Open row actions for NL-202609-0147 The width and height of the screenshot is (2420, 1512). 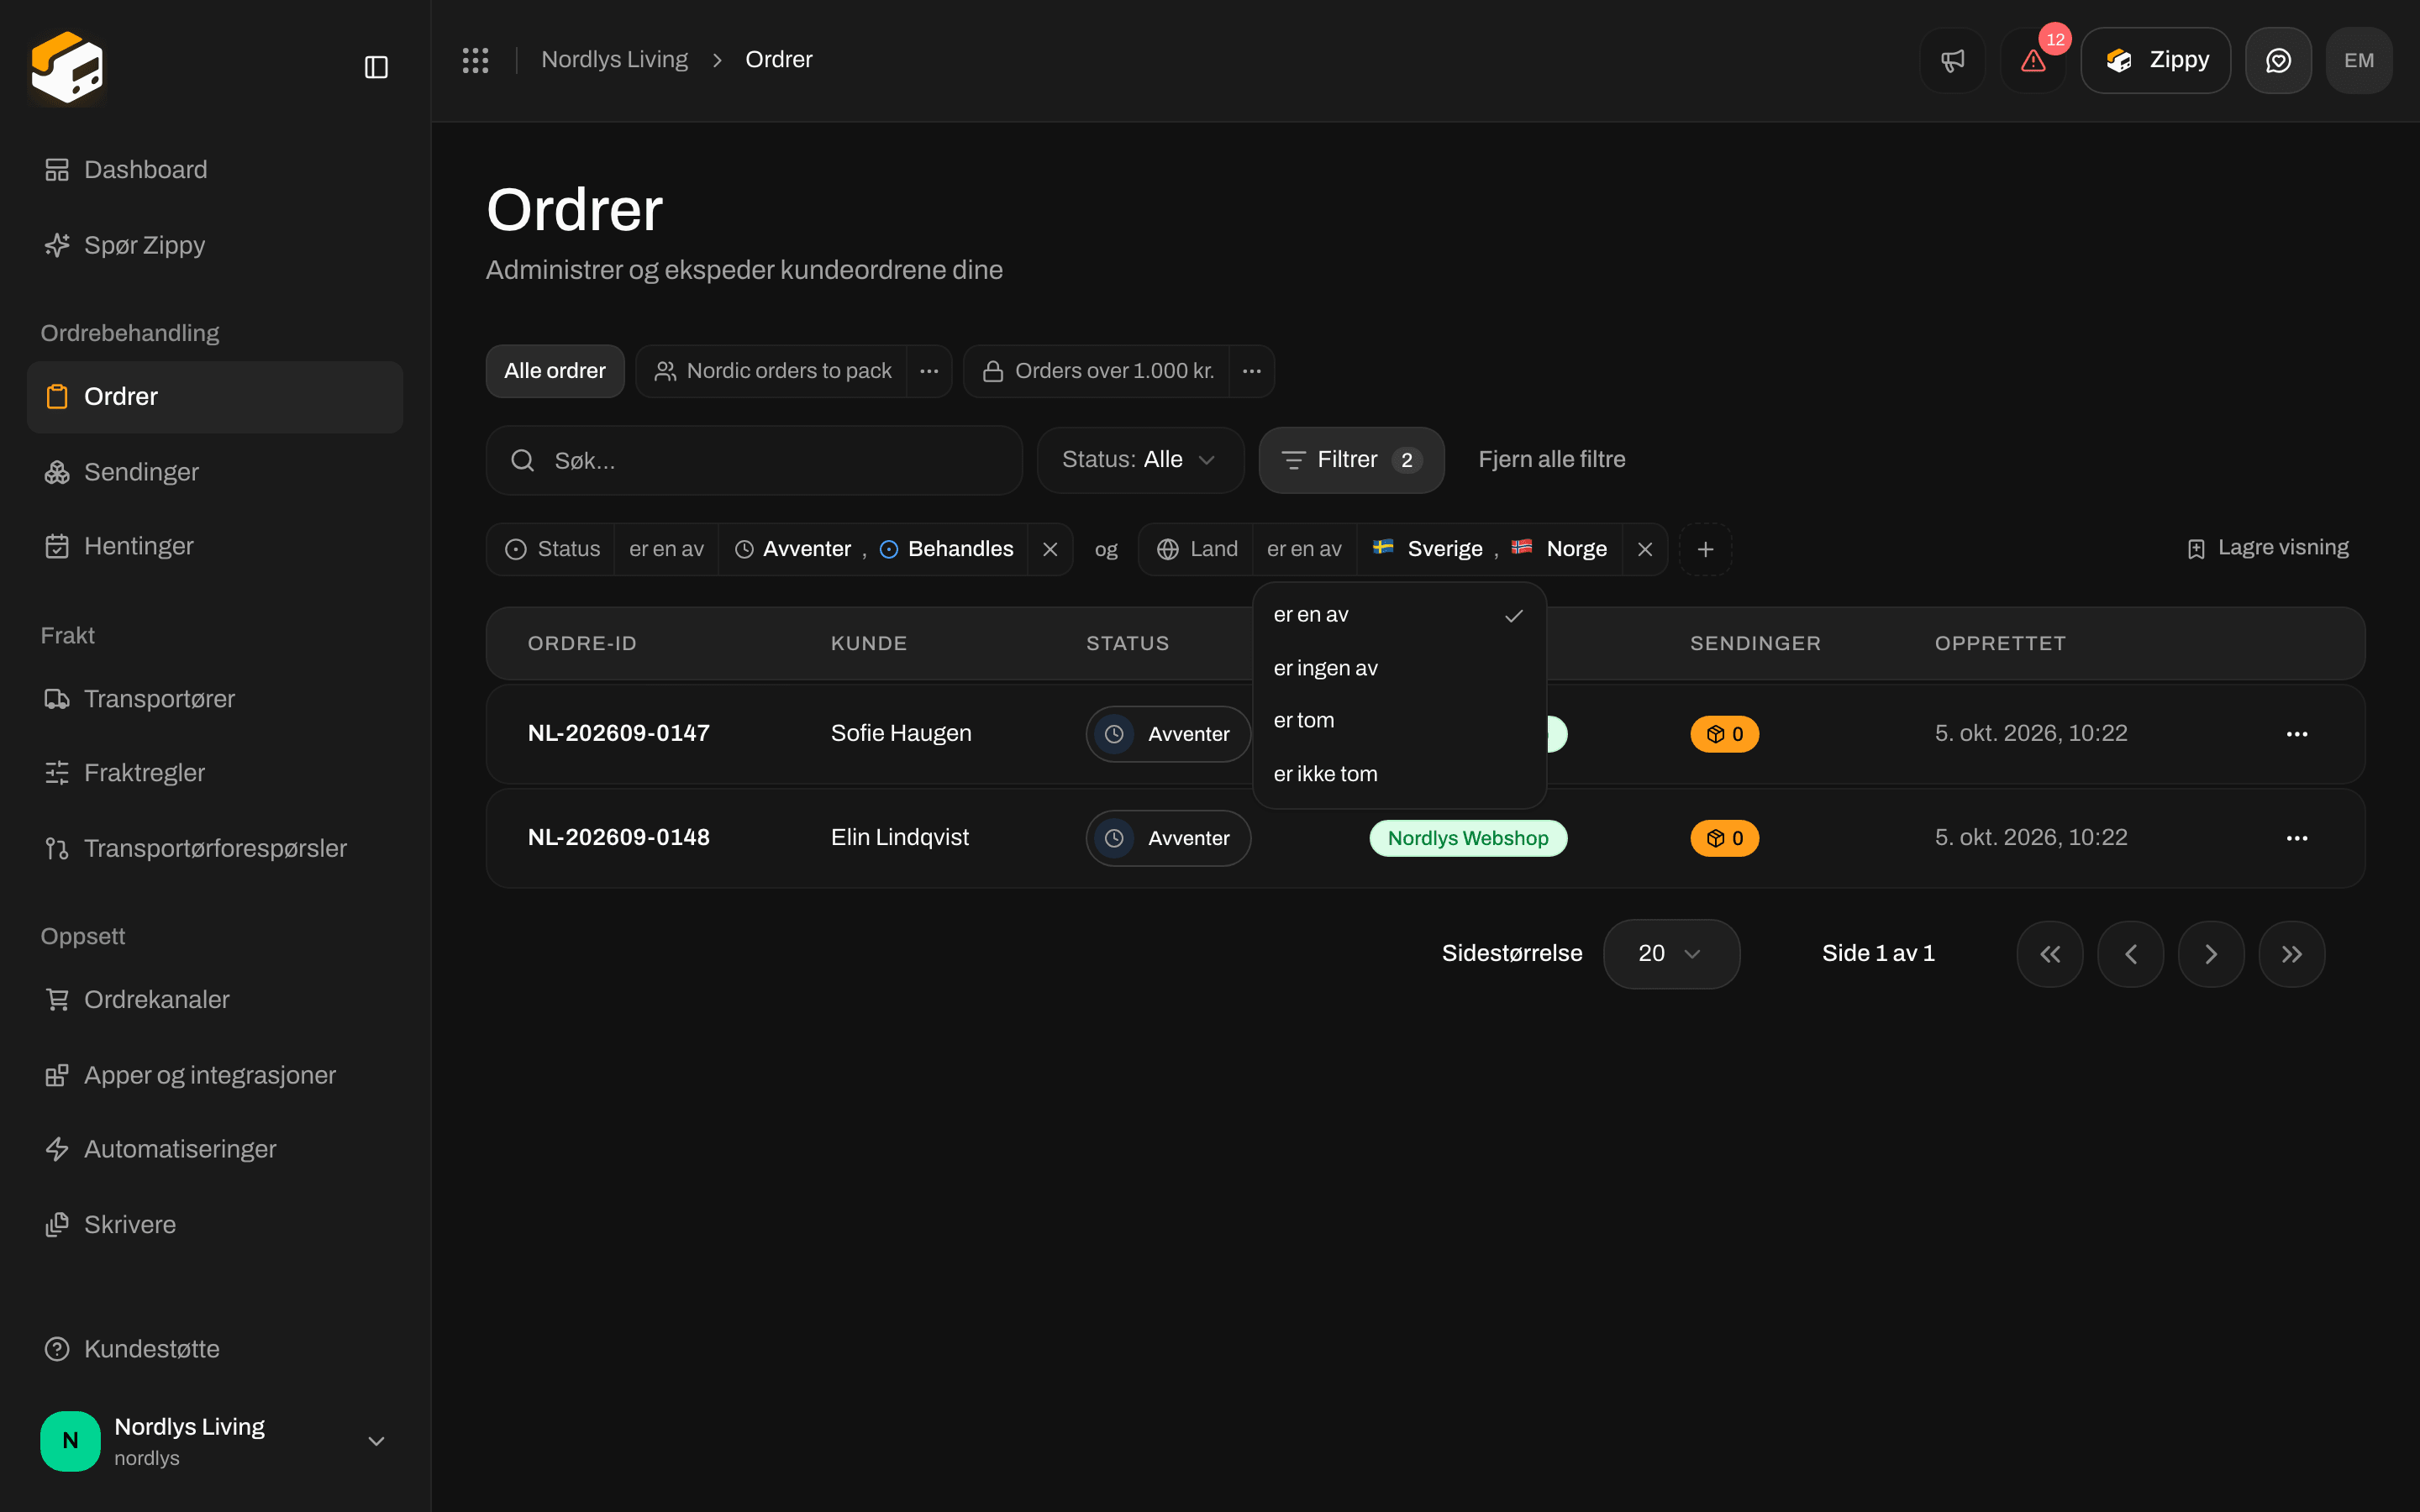(x=2297, y=734)
